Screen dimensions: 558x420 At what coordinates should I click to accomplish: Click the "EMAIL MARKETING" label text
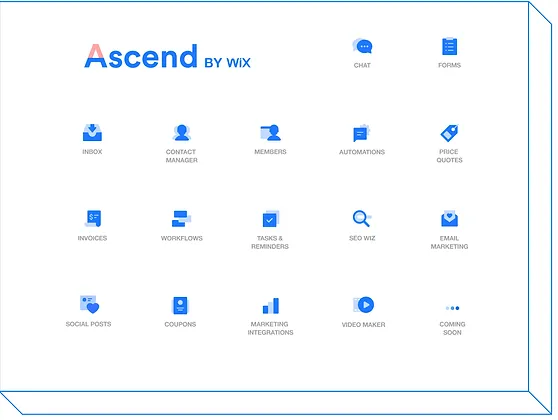(449, 242)
